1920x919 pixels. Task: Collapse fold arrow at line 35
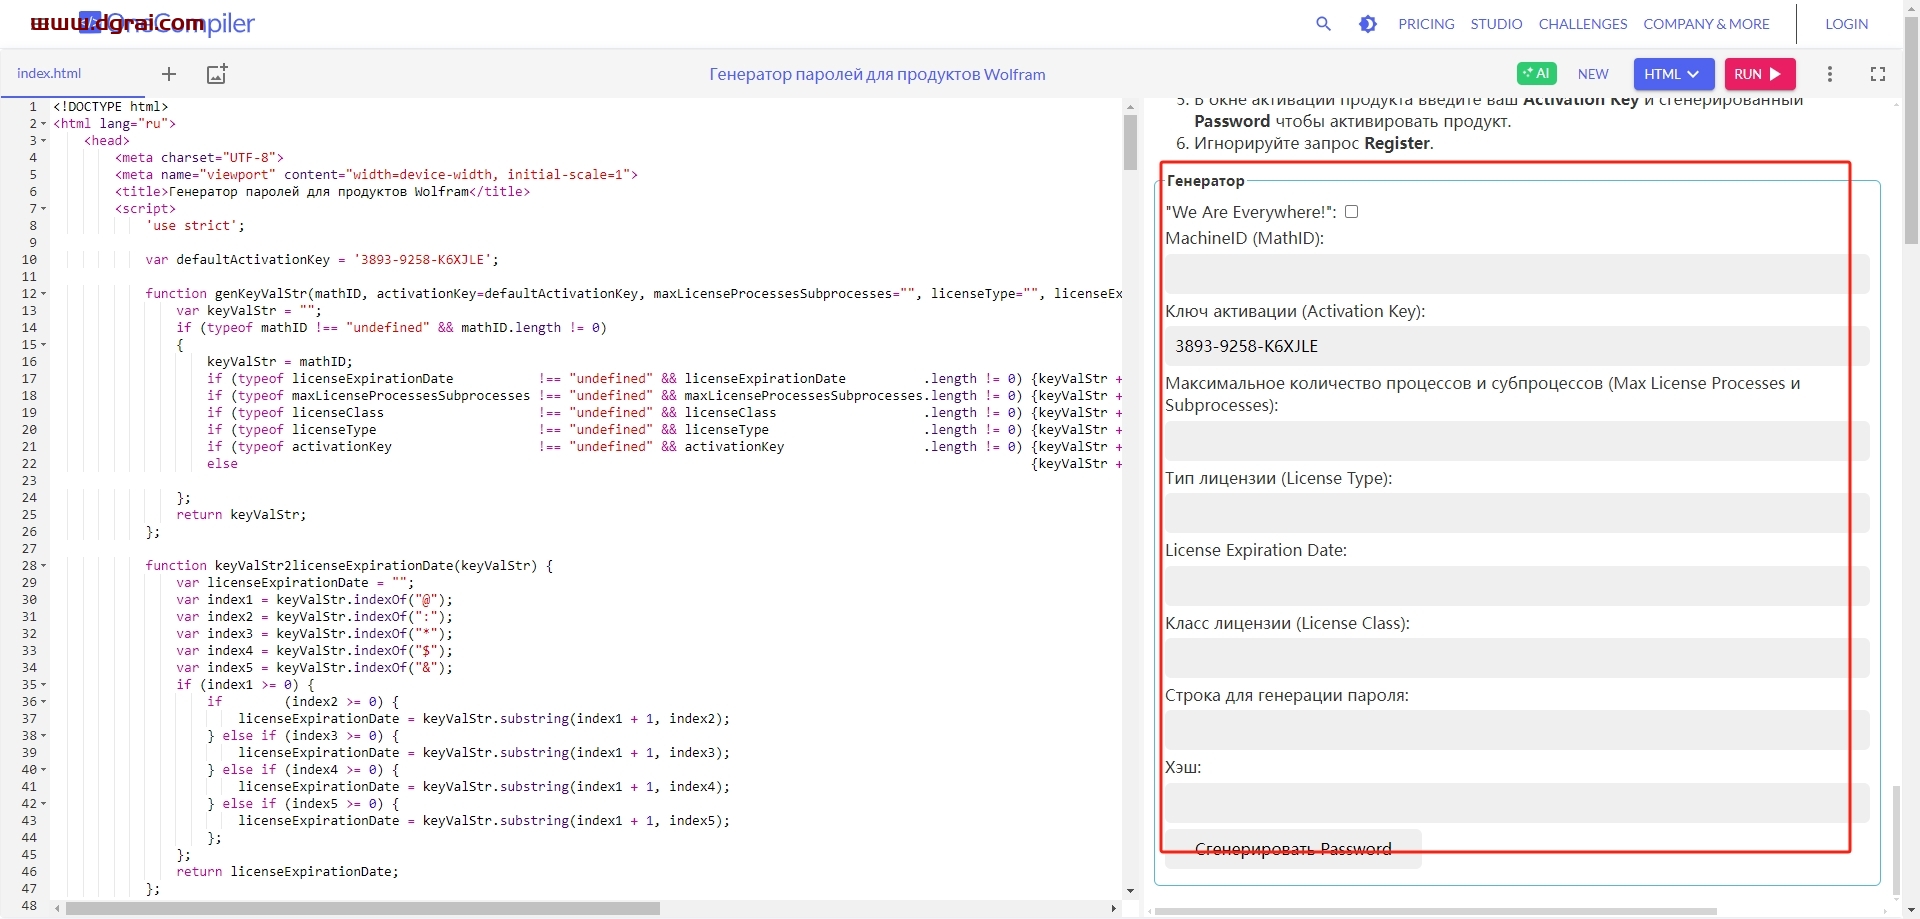click(x=44, y=685)
